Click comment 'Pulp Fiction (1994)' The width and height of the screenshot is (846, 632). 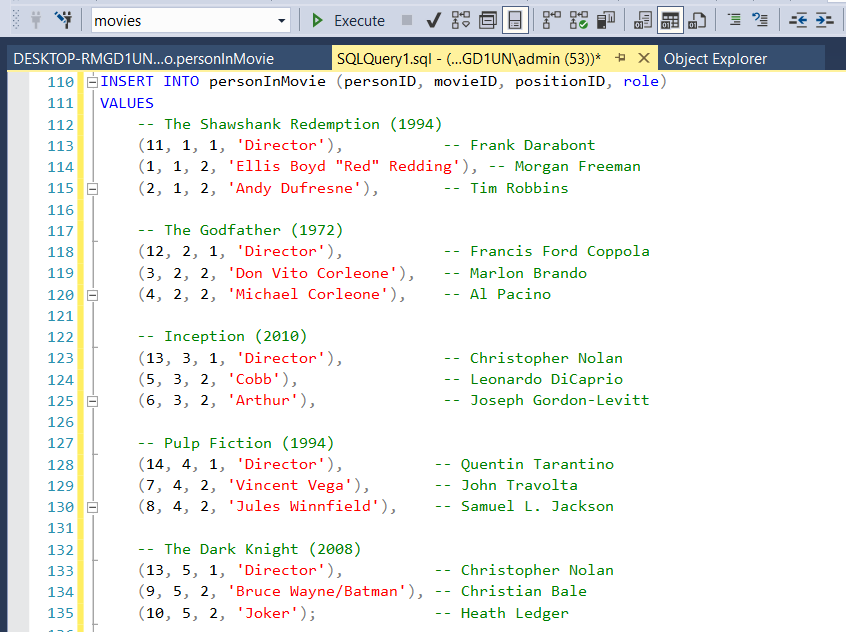[236, 443]
